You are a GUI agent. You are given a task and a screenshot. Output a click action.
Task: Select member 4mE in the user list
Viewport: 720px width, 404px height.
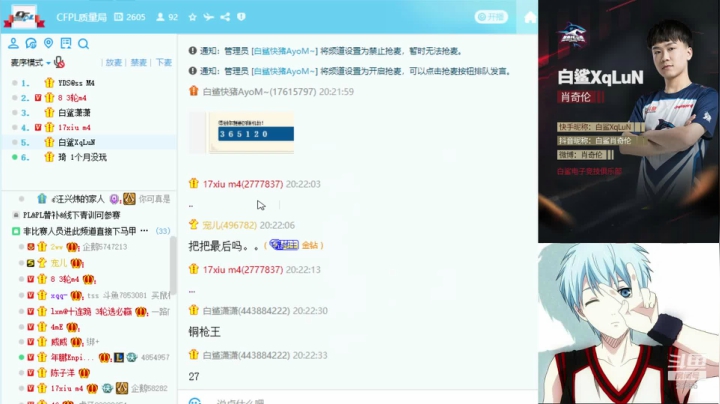pyautogui.click(x=57, y=327)
